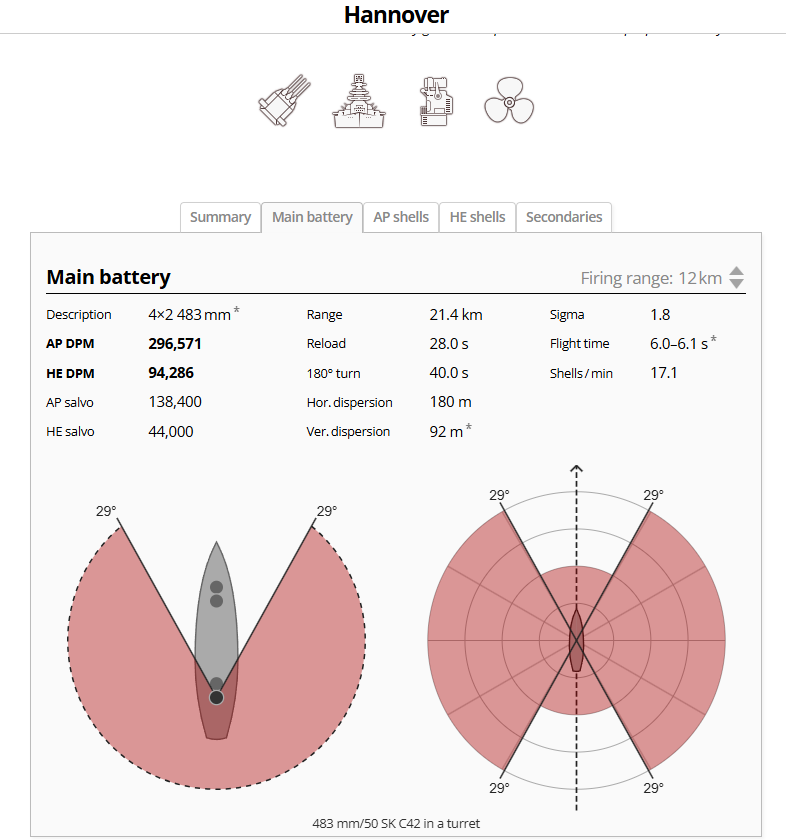The image size is (786, 840).
Task: Go to the HE shells tab
Action: click(x=477, y=217)
